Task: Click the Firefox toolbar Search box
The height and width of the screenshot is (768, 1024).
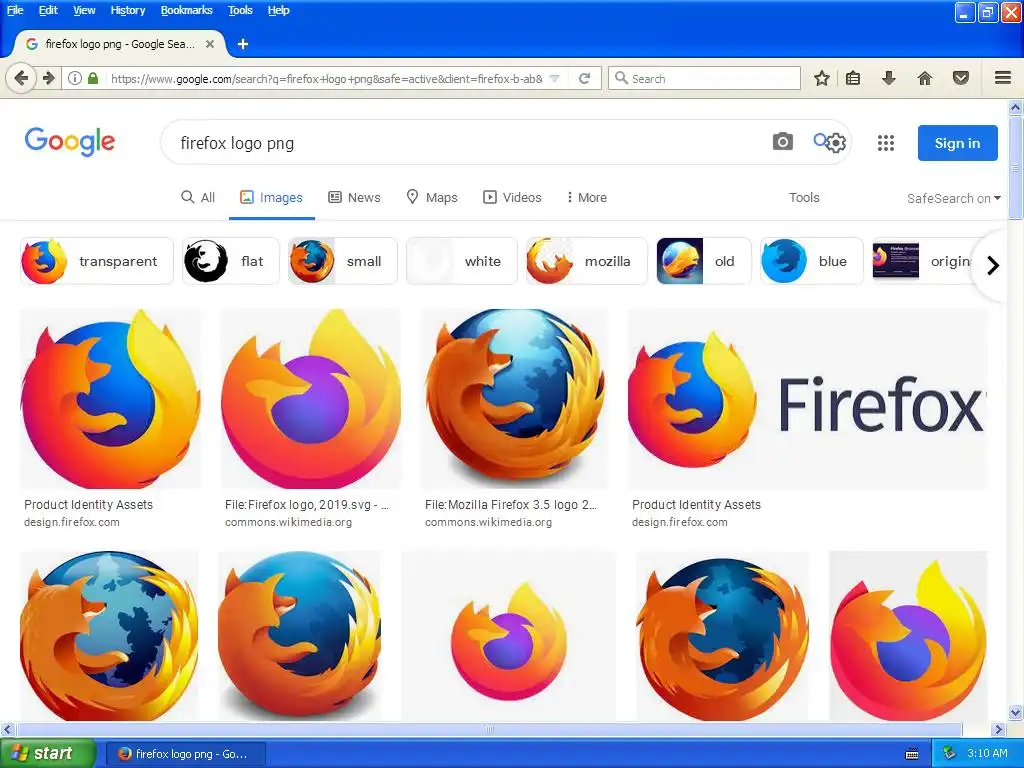Action: (704, 78)
